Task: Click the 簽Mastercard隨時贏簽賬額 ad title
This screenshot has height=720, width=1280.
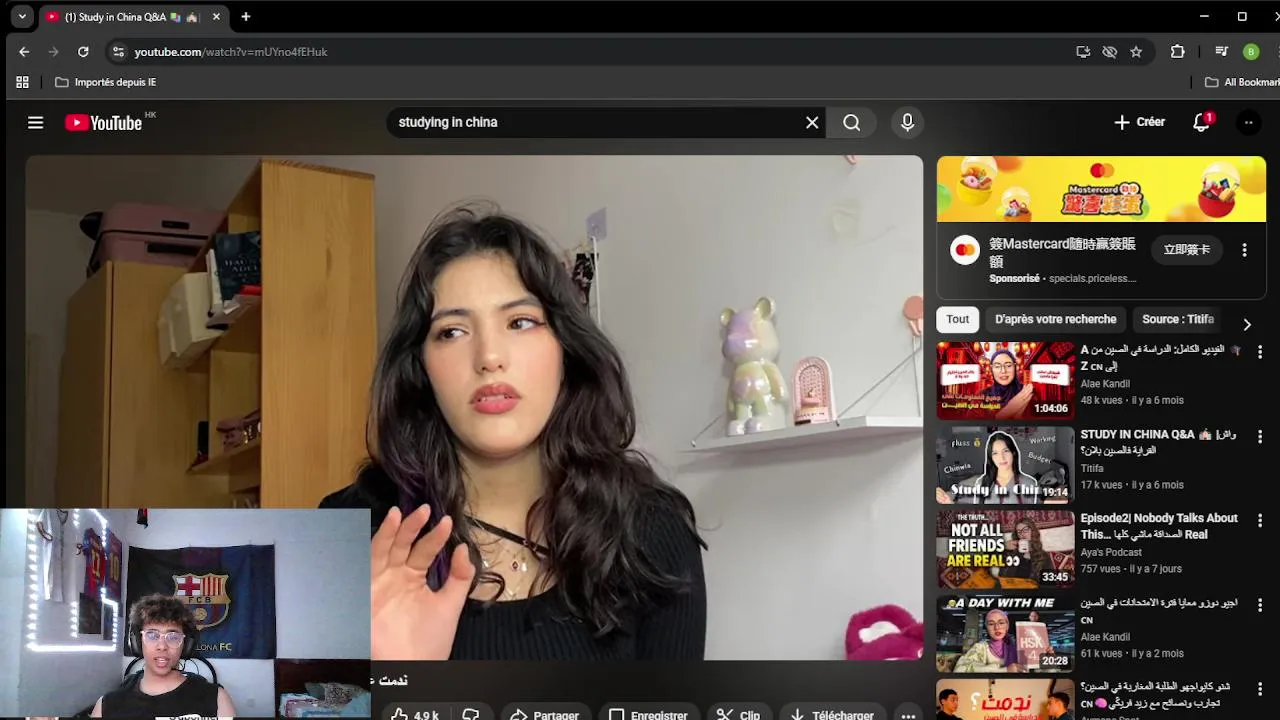Action: [1062, 252]
